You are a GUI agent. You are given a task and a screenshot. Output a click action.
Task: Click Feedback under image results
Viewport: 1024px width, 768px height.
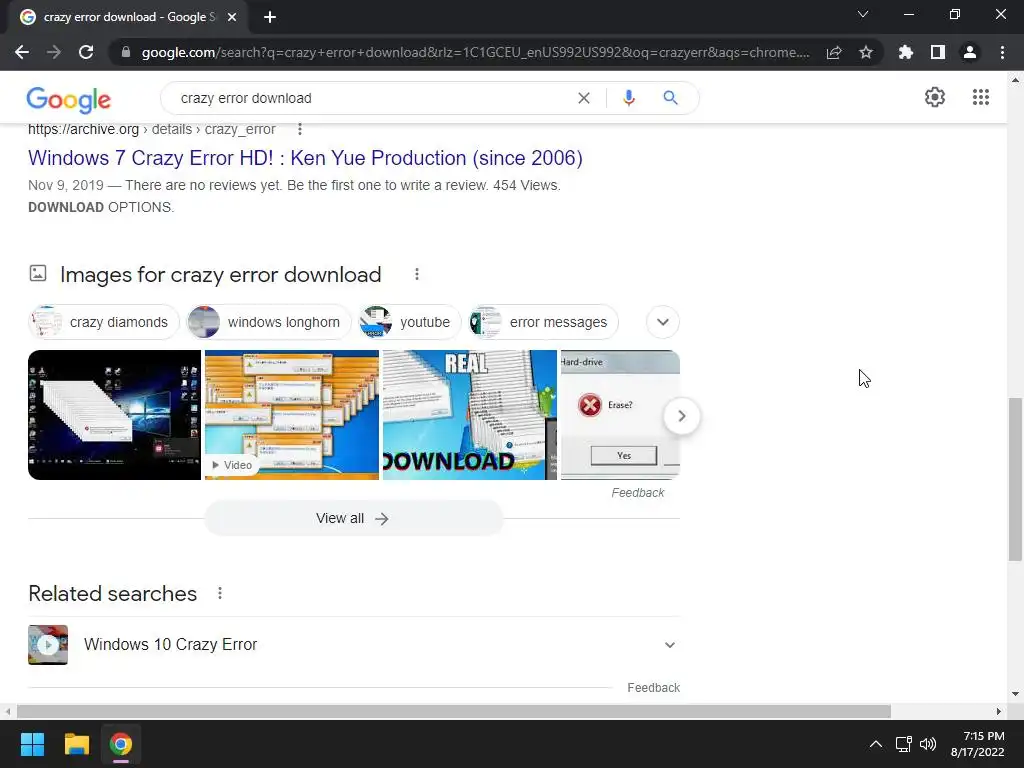pyautogui.click(x=637, y=493)
